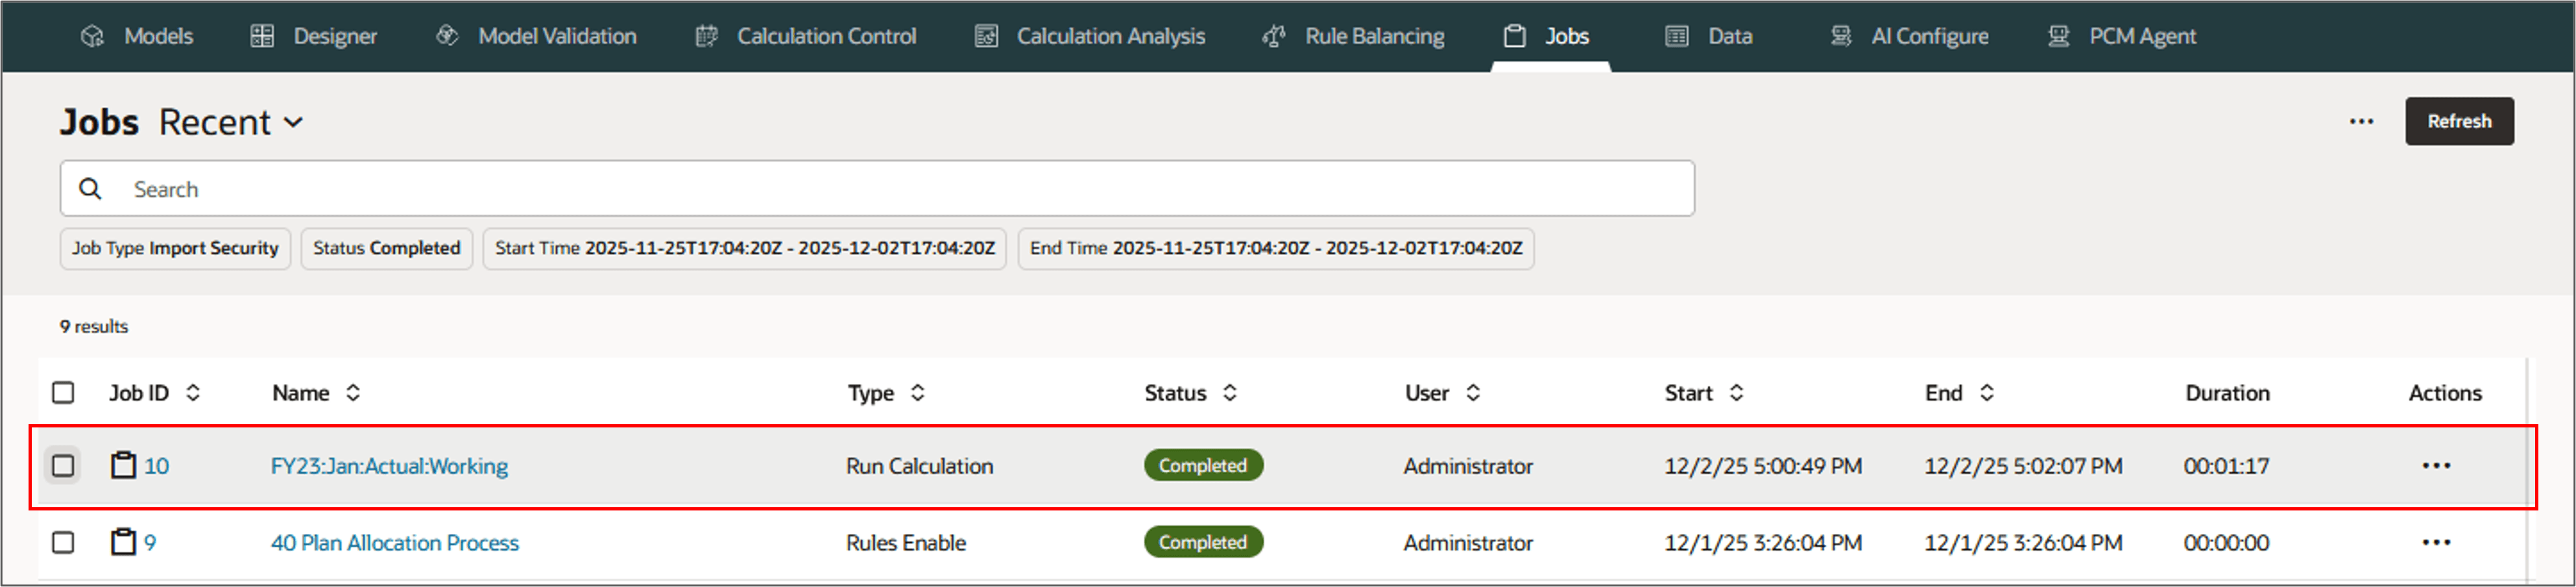Open the actions menu for job 9
Viewport: 2576px width, 587px height.
(2436, 542)
